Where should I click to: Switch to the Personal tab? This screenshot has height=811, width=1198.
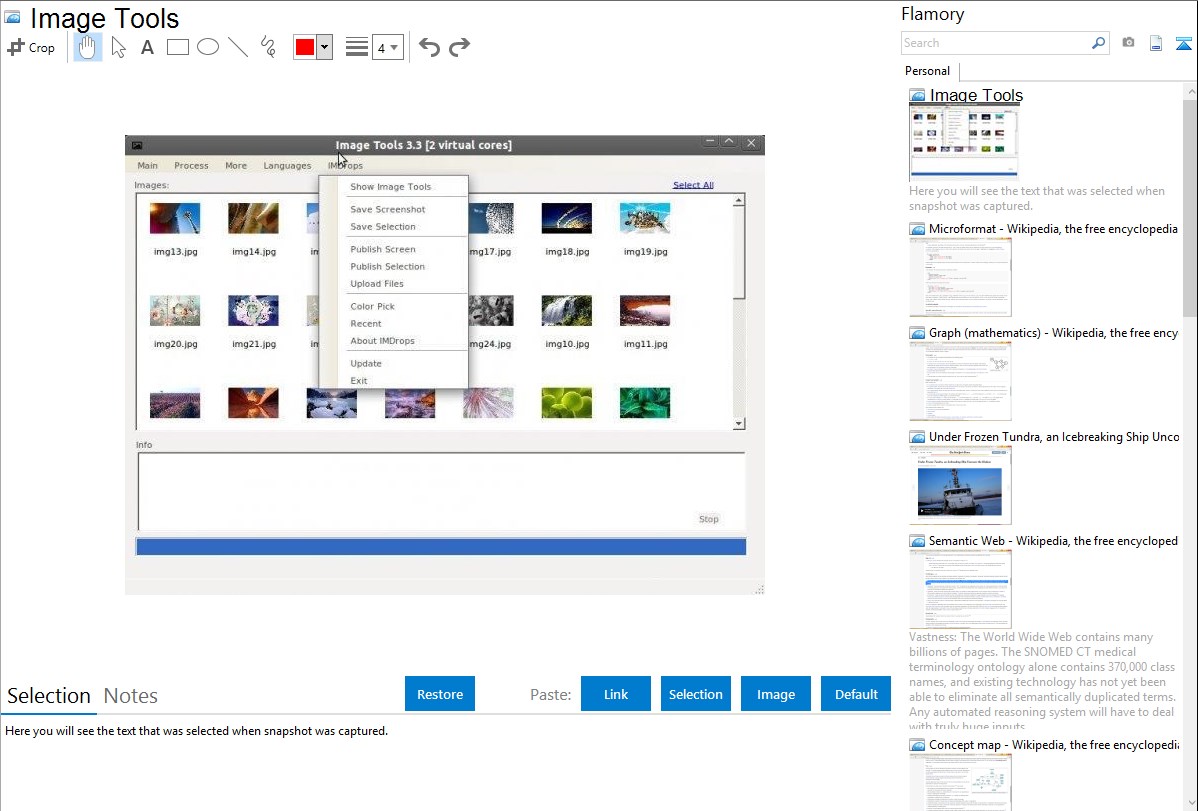tap(928, 71)
